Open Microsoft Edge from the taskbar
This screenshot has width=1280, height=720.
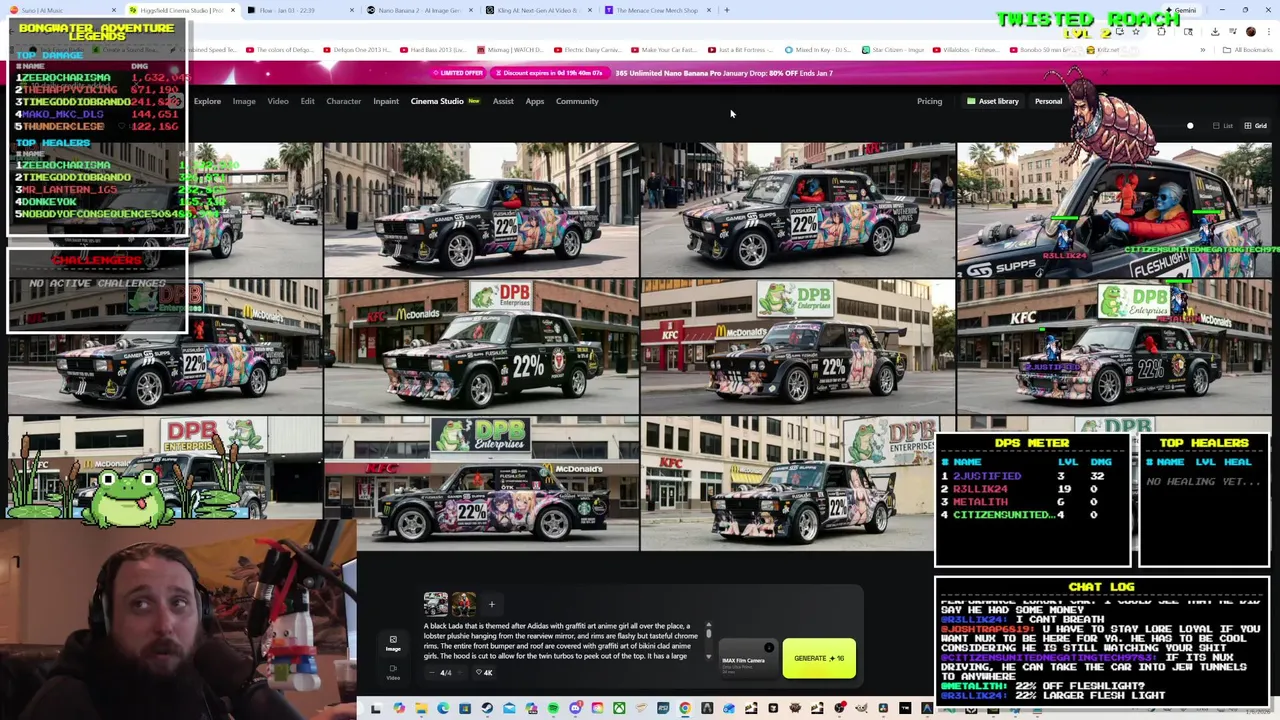pos(443,709)
